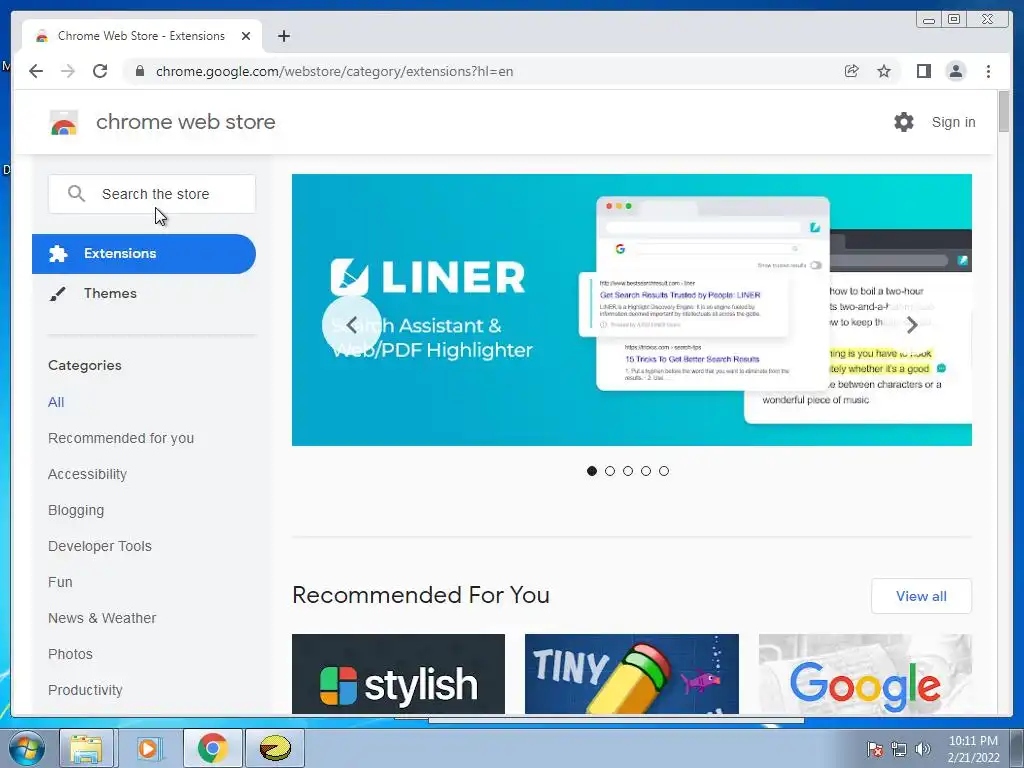
Task: Open the Blogging category
Action: pos(76,510)
